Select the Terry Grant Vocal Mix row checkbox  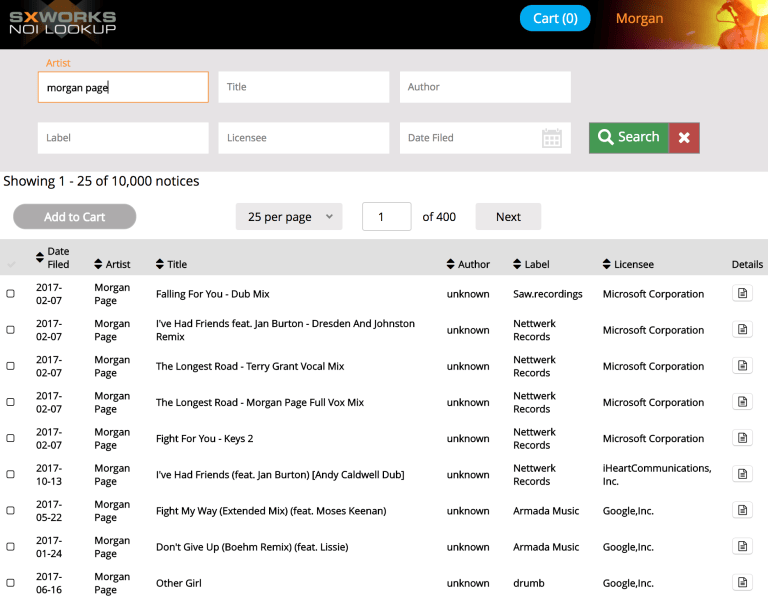pyautogui.click(x=10, y=366)
